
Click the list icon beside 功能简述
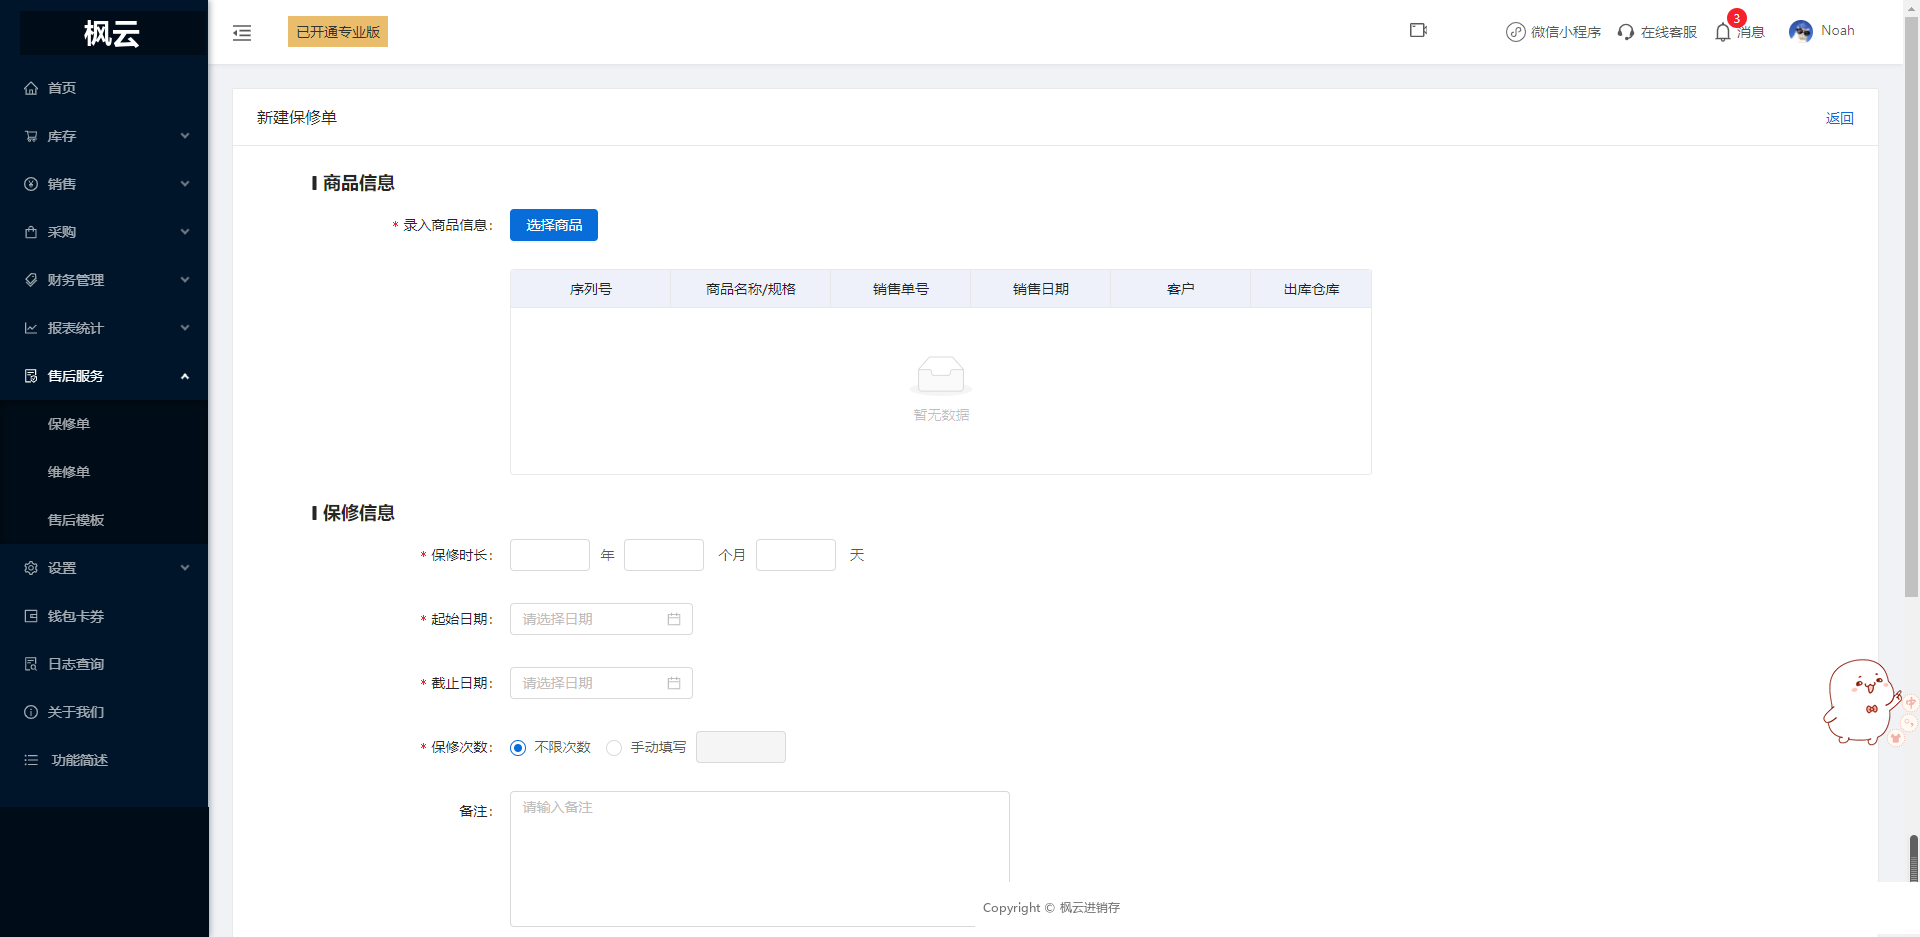tap(31, 760)
